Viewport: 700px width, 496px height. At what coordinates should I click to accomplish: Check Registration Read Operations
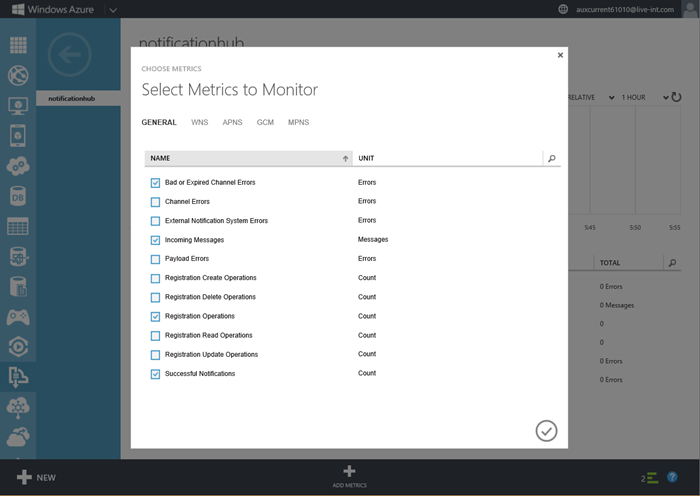coord(155,336)
